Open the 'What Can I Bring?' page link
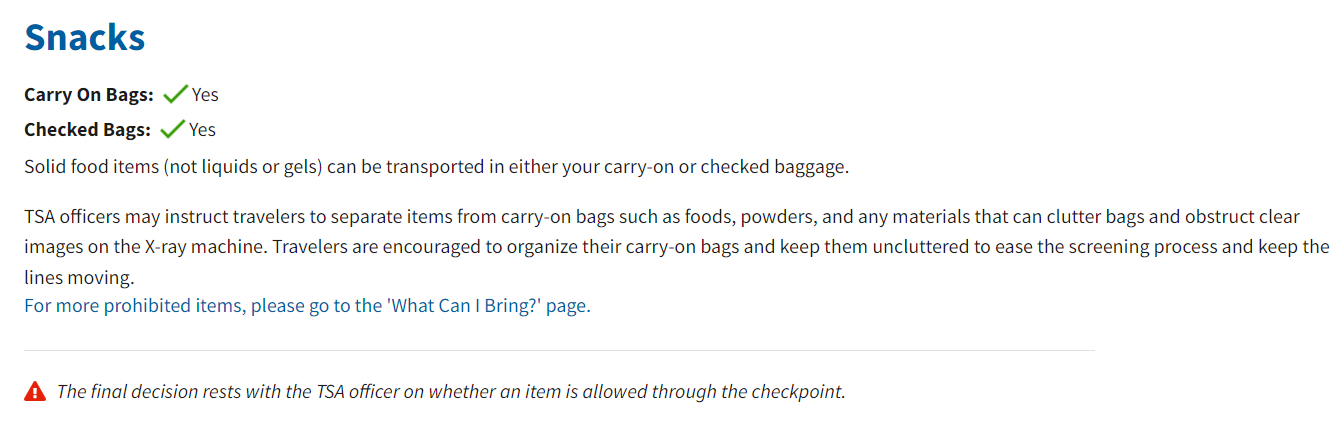The height and width of the screenshot is (440, 1340). point(308,305)
